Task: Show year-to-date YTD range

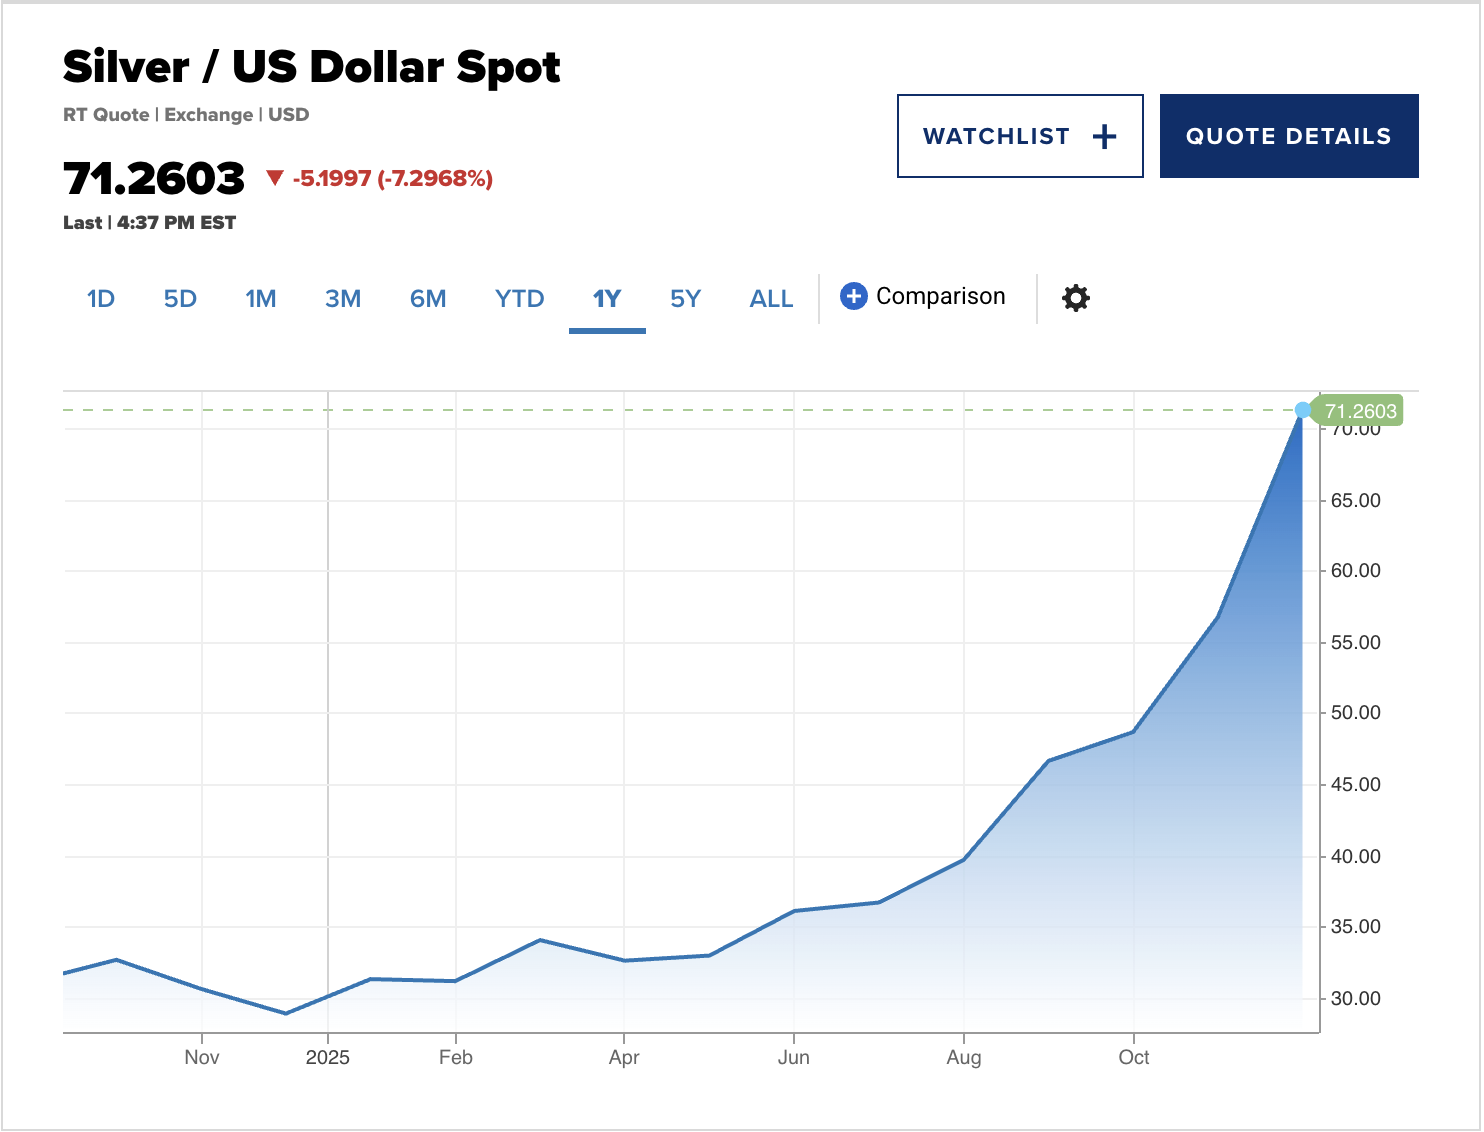Action: pyautogui.click(x=519, y=299)
